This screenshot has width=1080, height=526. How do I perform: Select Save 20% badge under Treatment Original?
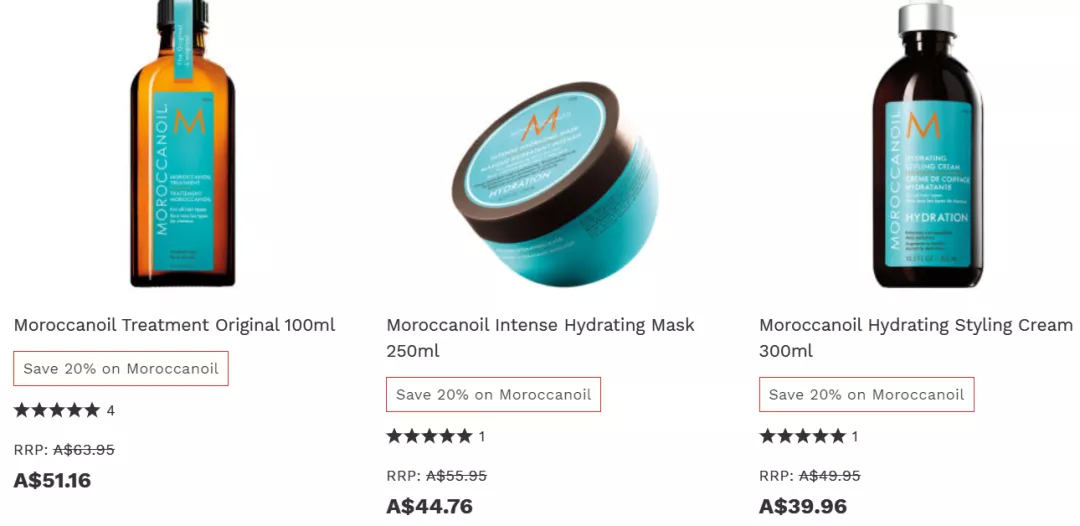(121, 368)
